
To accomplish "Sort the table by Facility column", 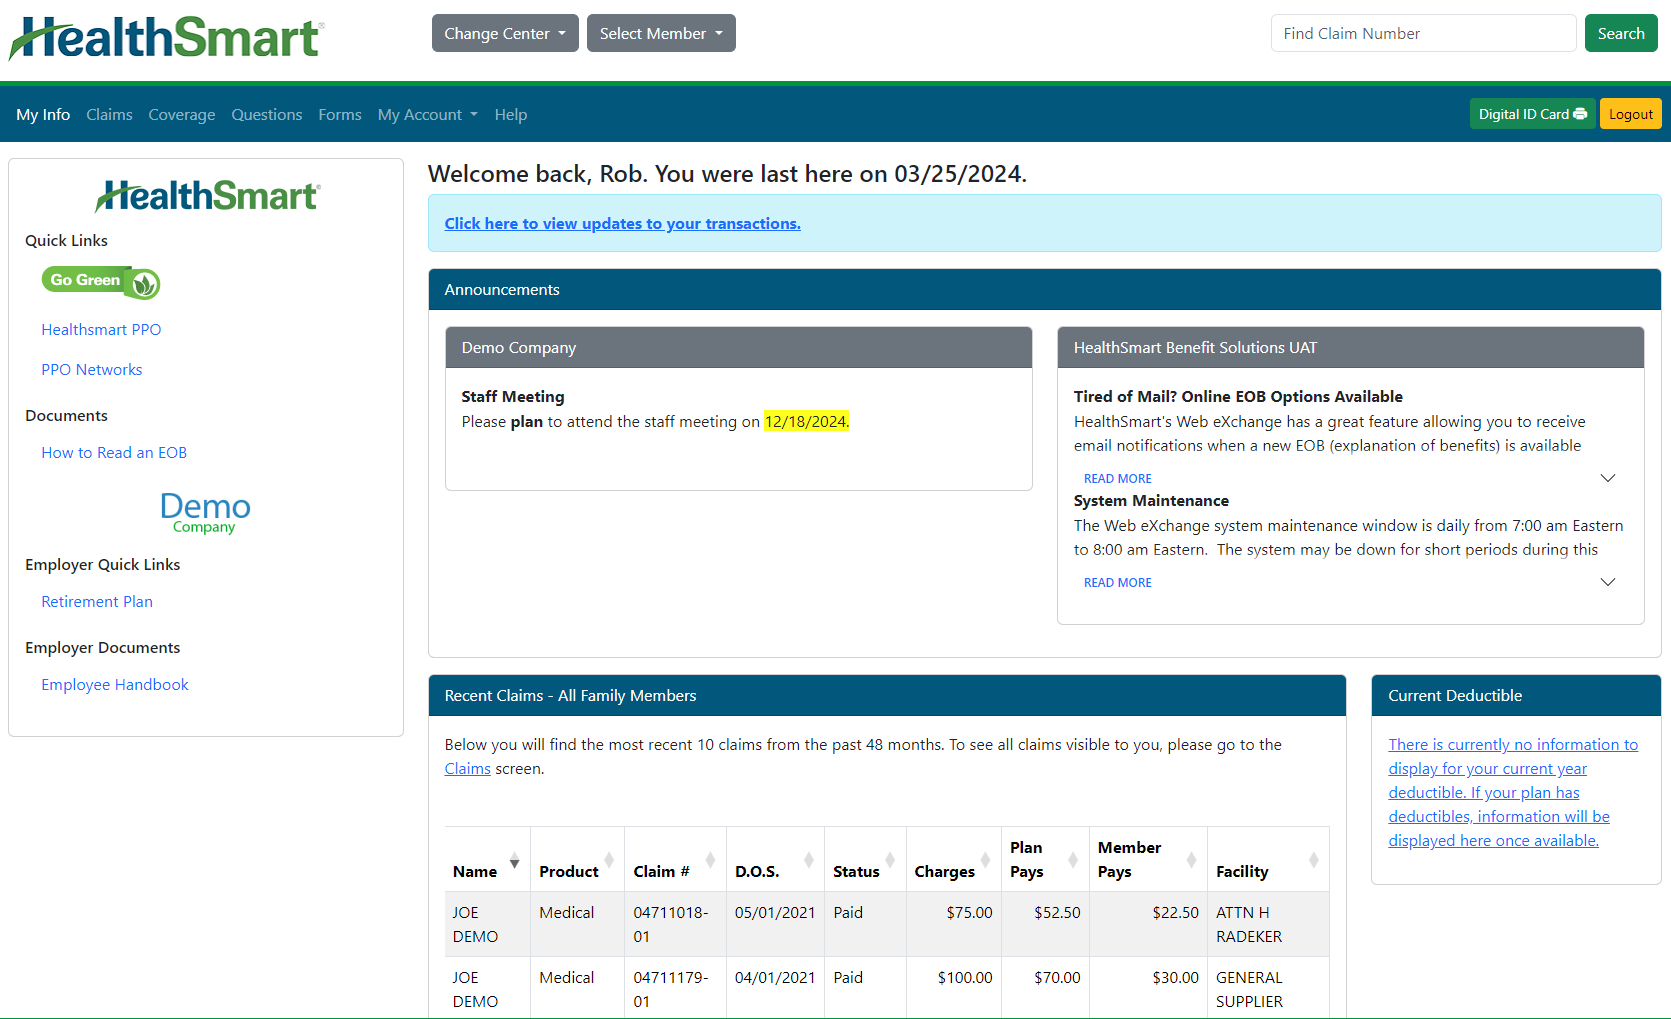I will (1268, 859).
